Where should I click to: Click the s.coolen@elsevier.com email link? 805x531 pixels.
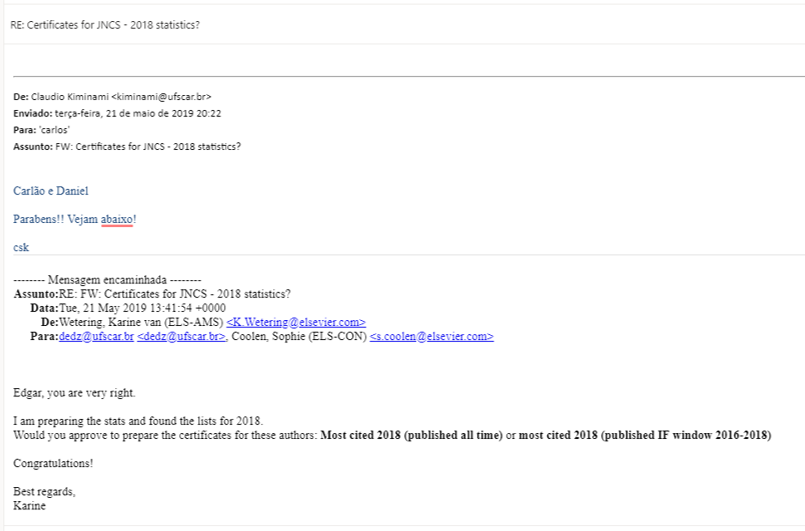pos(432,336)
